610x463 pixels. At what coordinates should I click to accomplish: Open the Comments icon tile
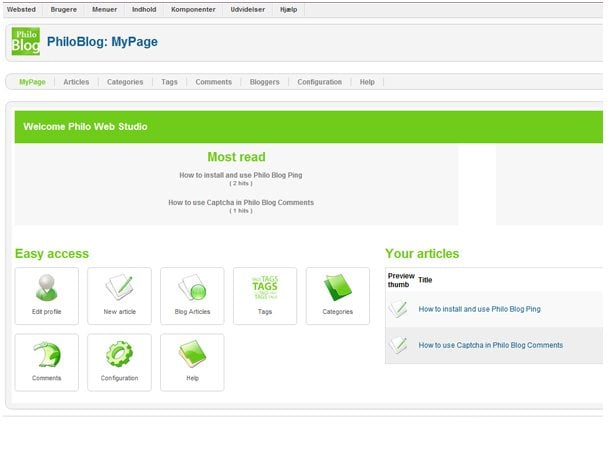(46, 358)
